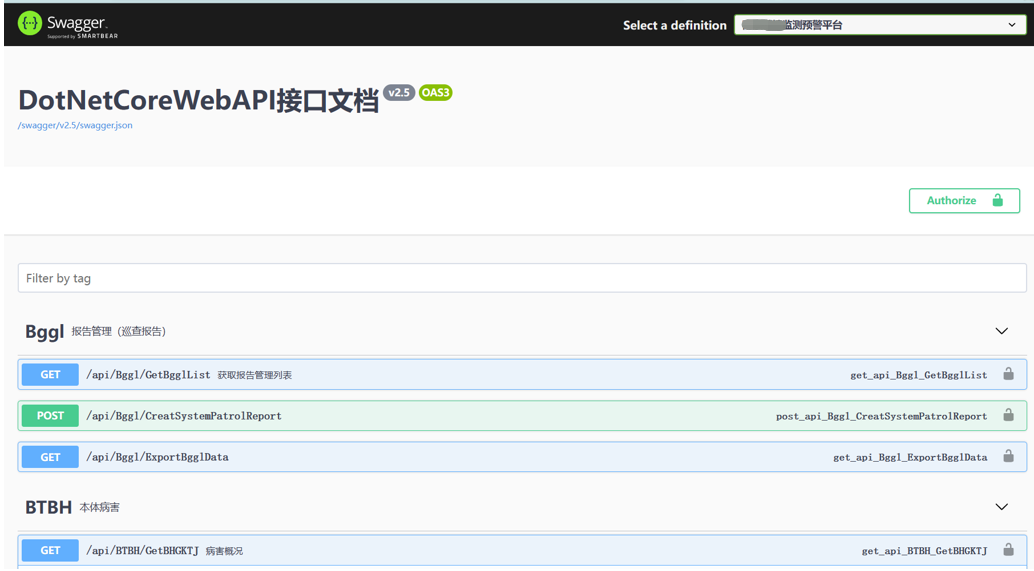The image size is (1034, 571).
Task: Expand GET button for /api/Bggl/GetBgglList
Action: [50, 375]
